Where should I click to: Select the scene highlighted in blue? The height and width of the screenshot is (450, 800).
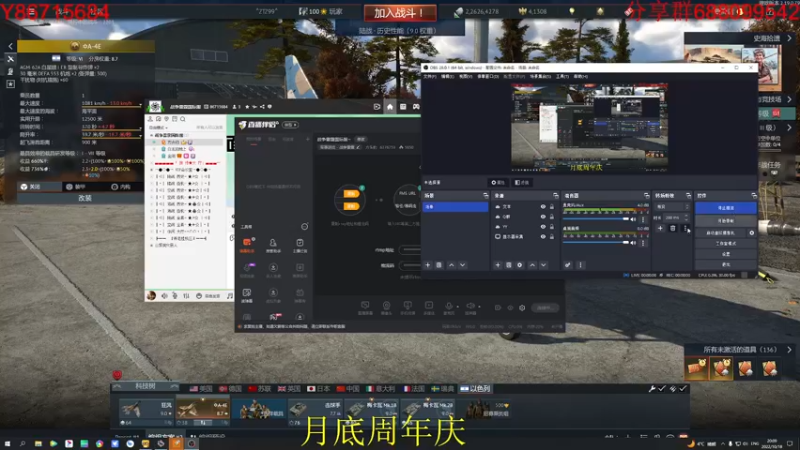click(455, 207)
